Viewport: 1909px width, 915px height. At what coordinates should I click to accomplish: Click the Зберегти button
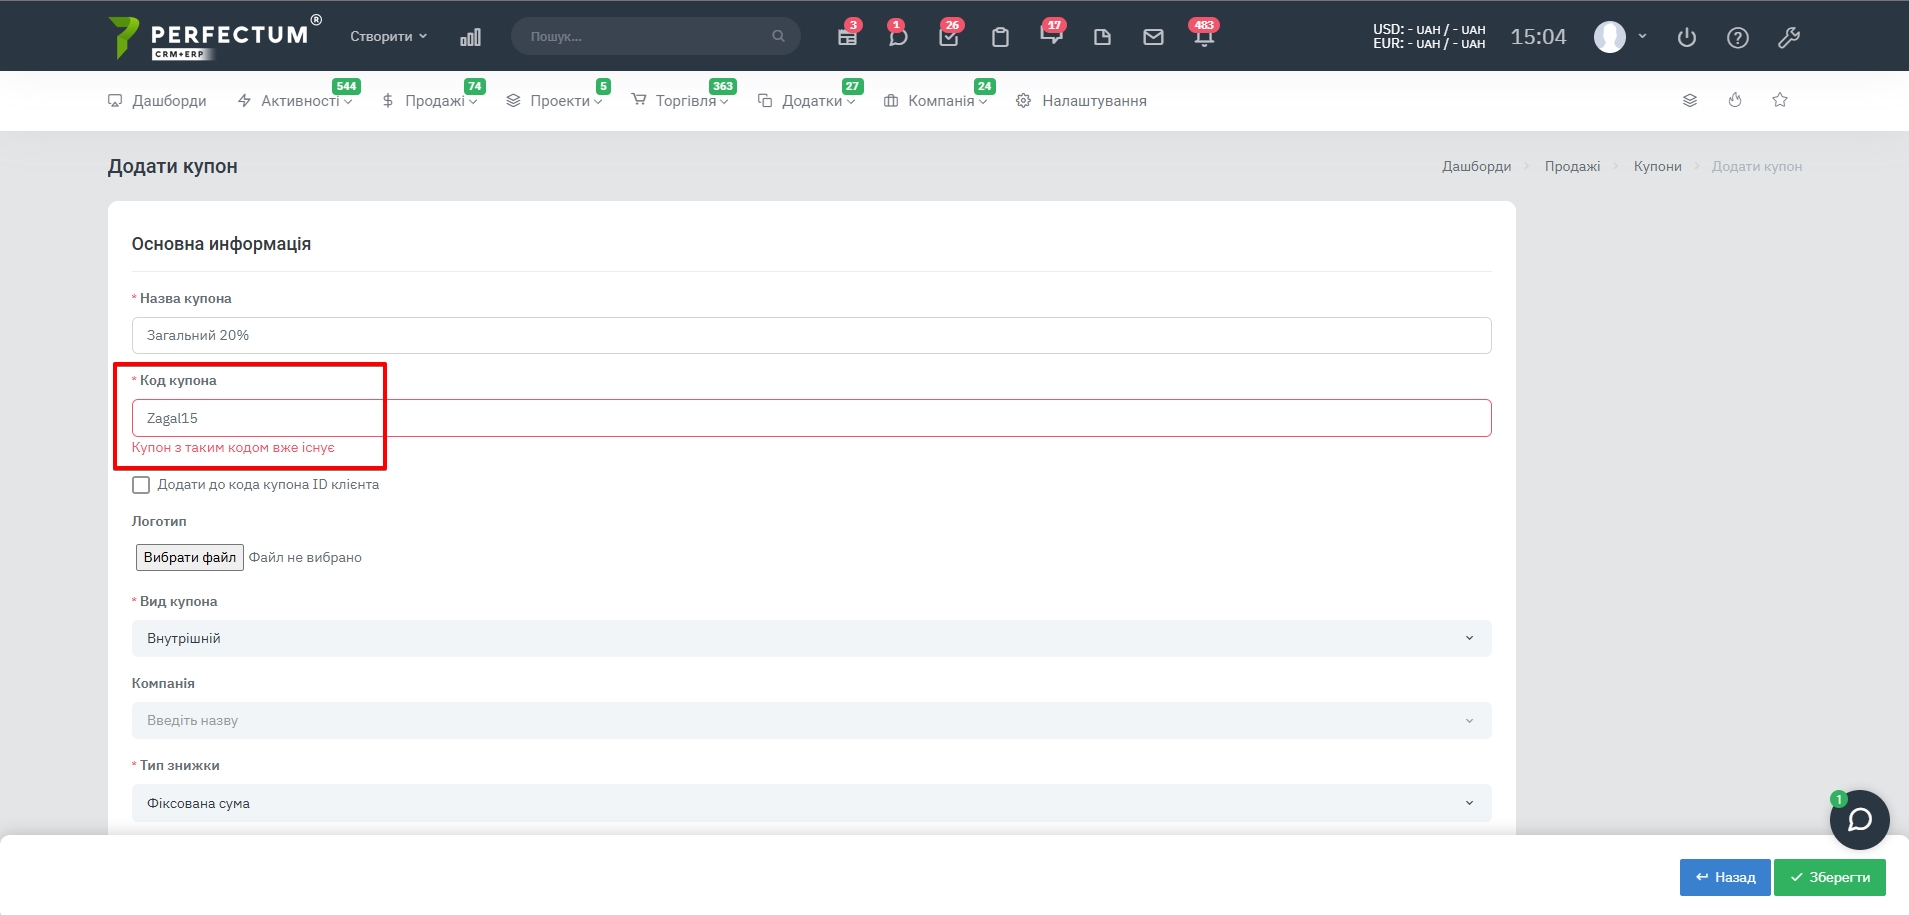click(x=1829, y=877)
